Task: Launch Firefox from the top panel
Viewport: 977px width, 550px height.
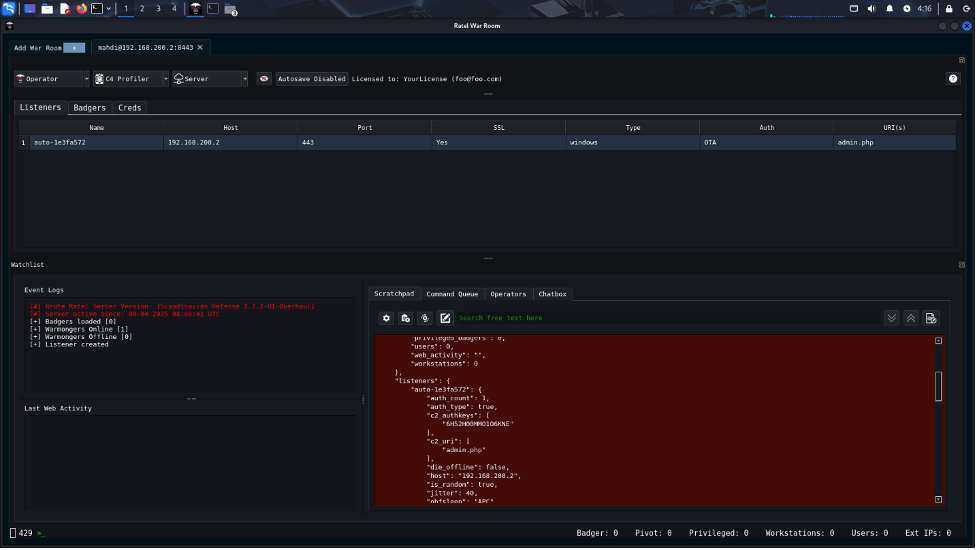Action: click(82, 9)
